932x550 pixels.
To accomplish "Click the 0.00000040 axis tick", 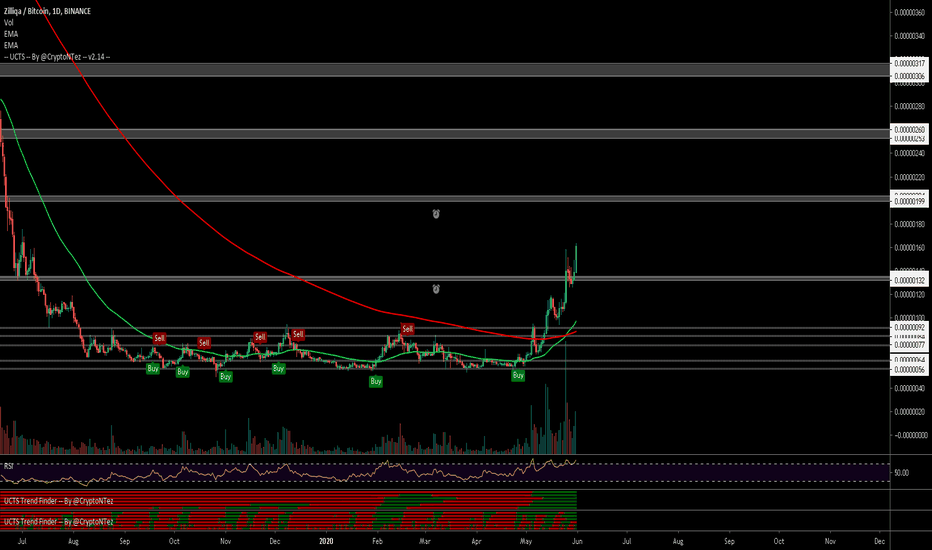I will pyautogui.click(x=909, y=388).
